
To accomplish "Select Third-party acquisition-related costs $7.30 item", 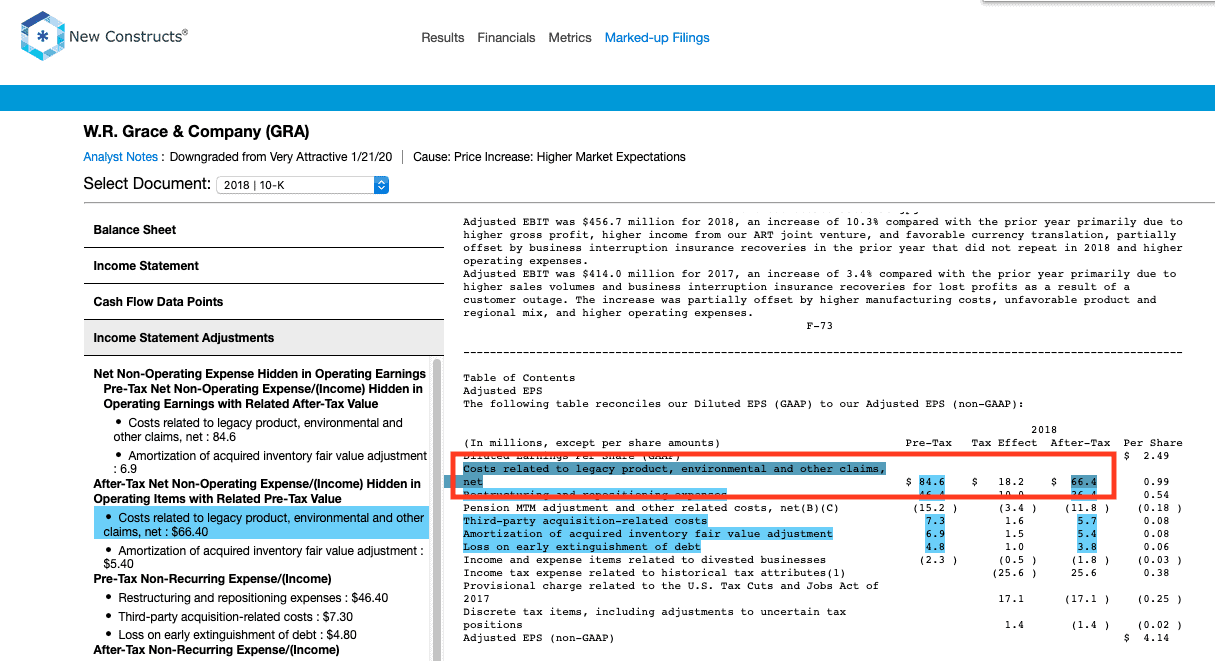I will (235, 617).
